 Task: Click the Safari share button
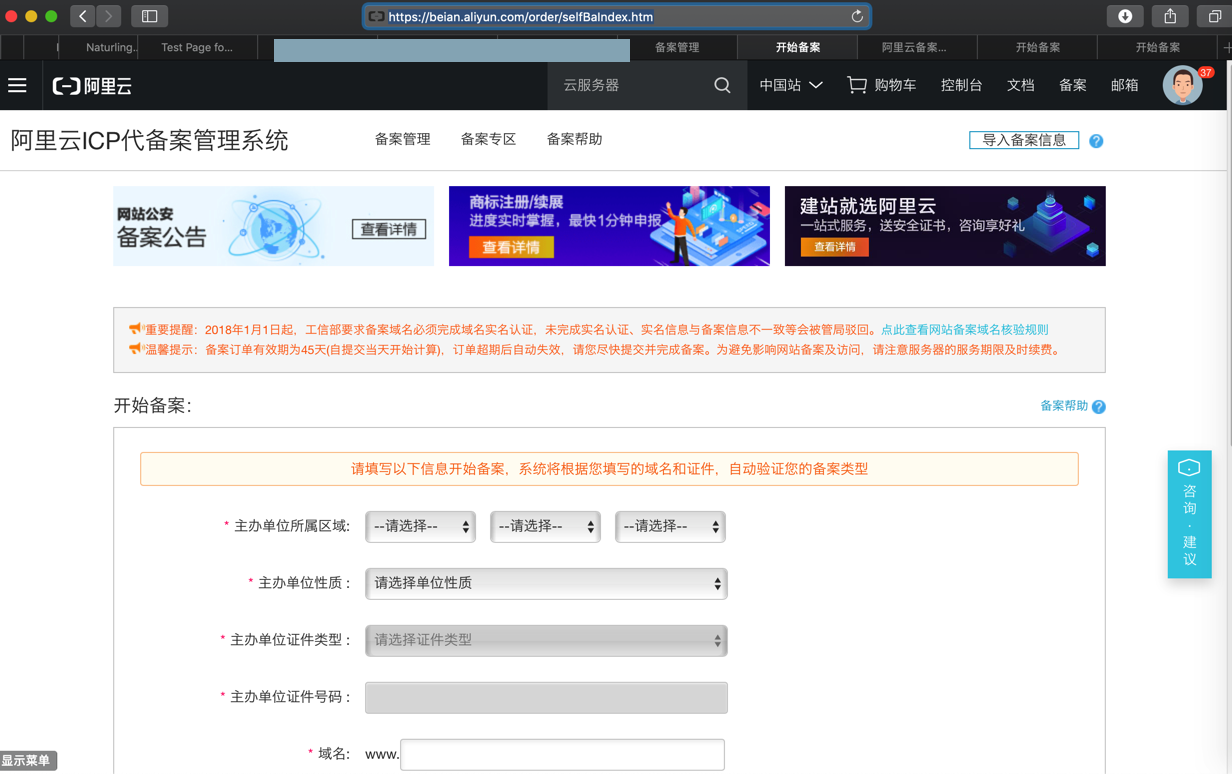point(1170,16)
